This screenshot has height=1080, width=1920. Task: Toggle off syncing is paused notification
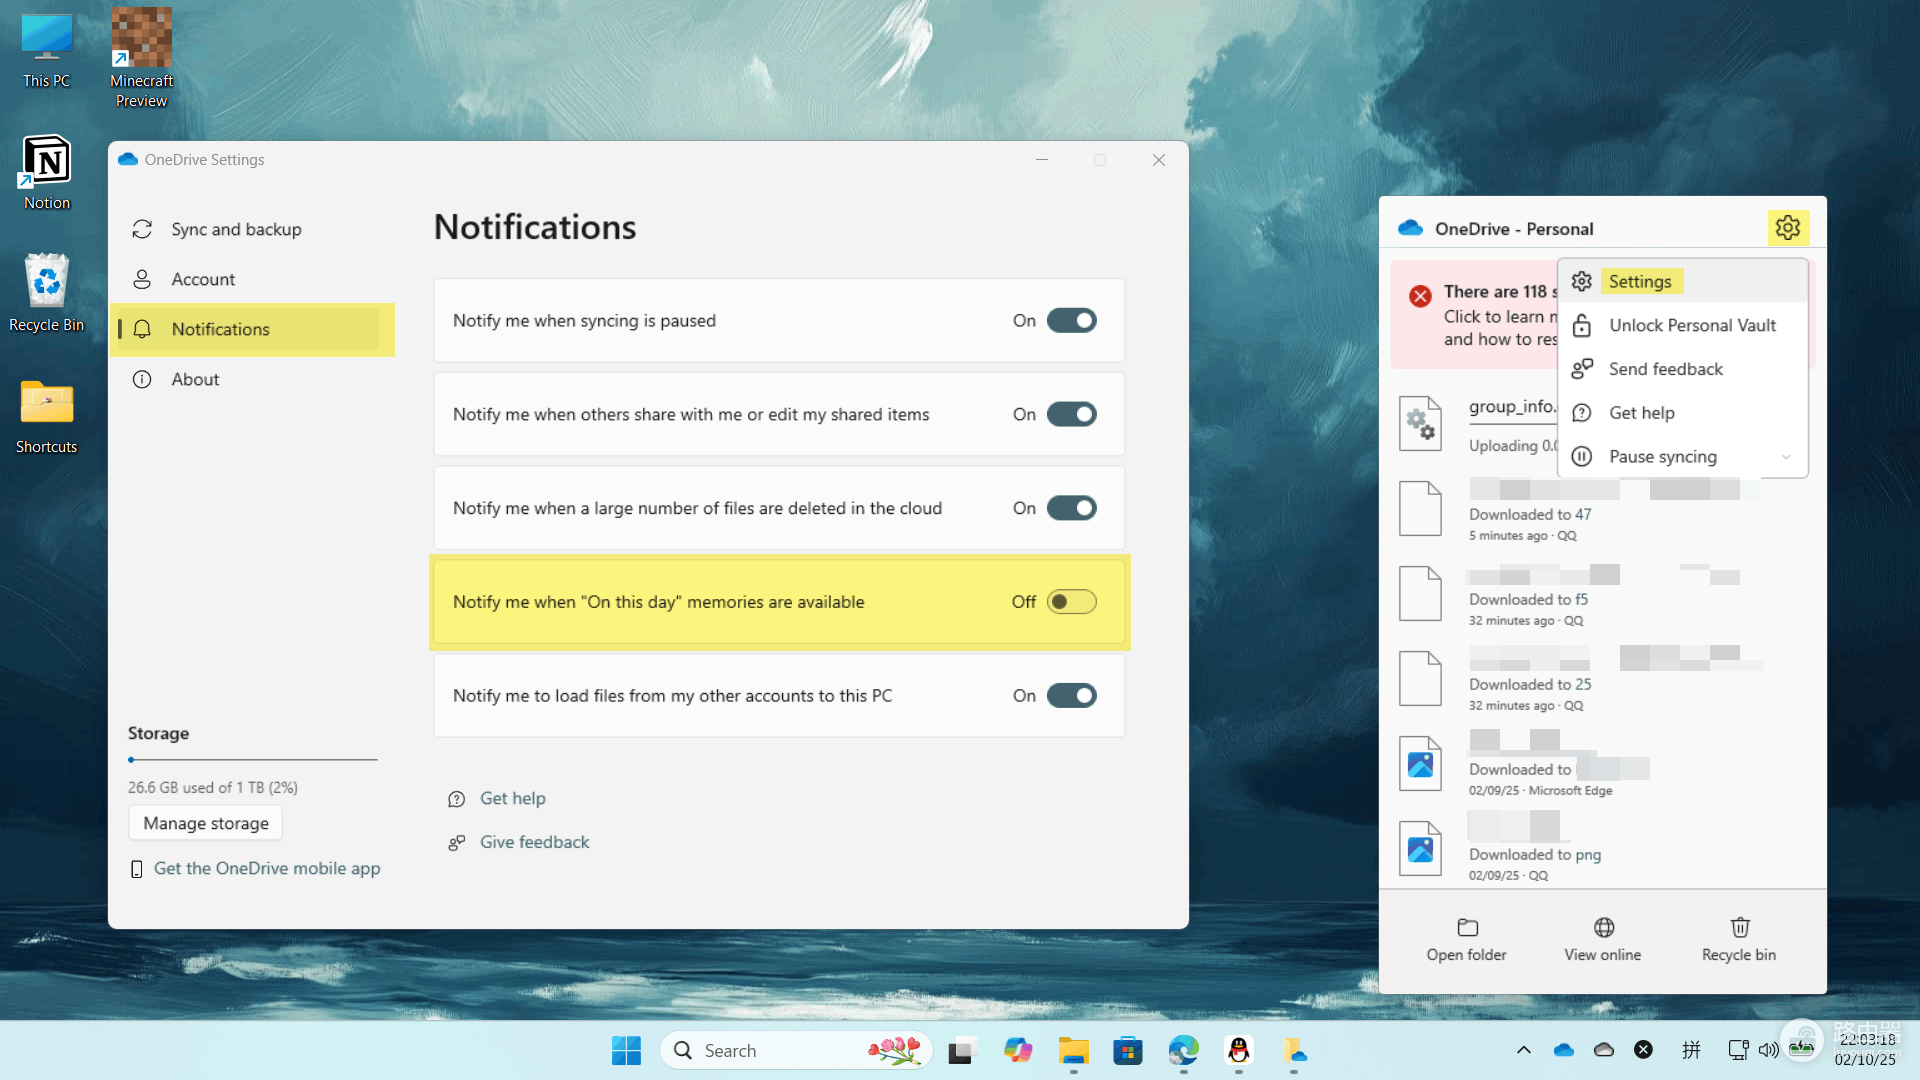point(1071,320)
